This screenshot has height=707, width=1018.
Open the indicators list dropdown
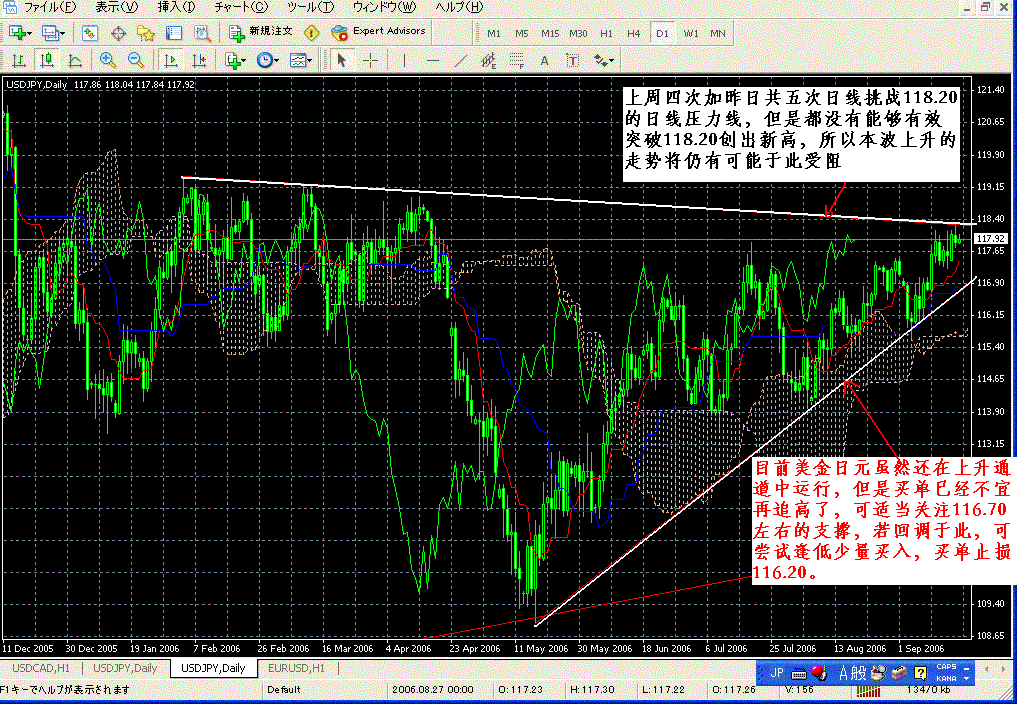[235, 60]
